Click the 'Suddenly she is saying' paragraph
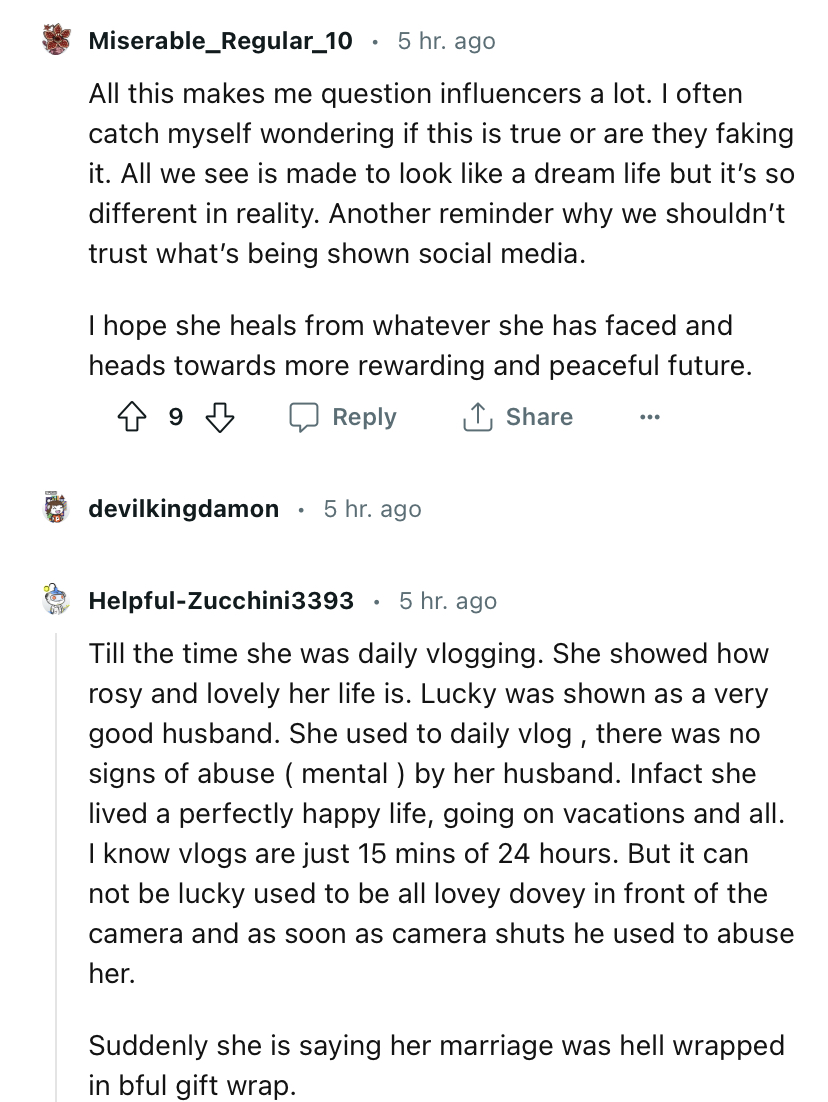This screenshot has width=828, height=1102. click(436, 1064)
